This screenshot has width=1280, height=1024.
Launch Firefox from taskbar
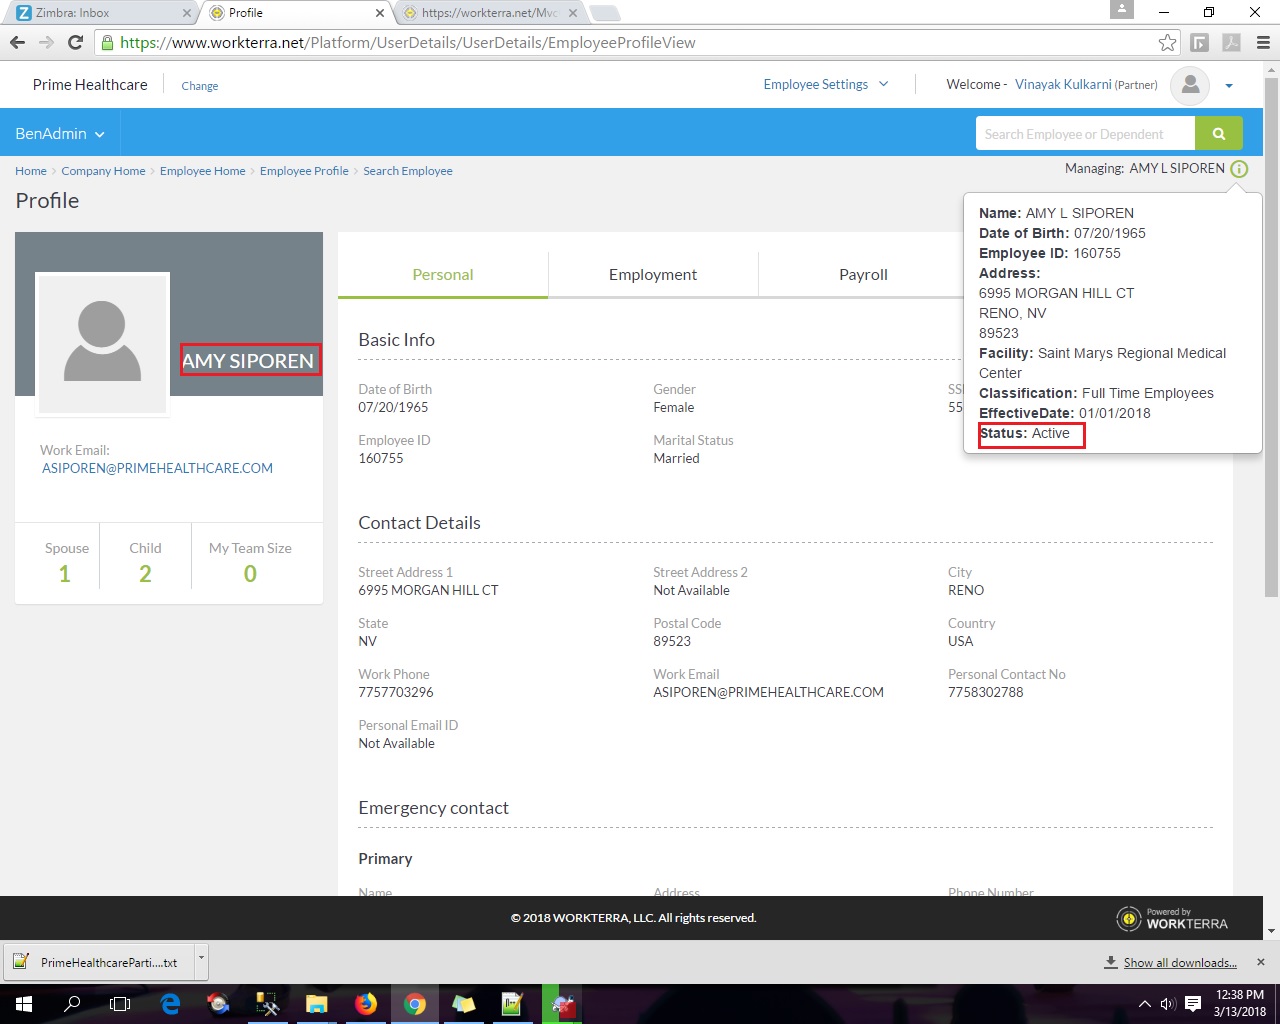click(x=365, y=1004)
